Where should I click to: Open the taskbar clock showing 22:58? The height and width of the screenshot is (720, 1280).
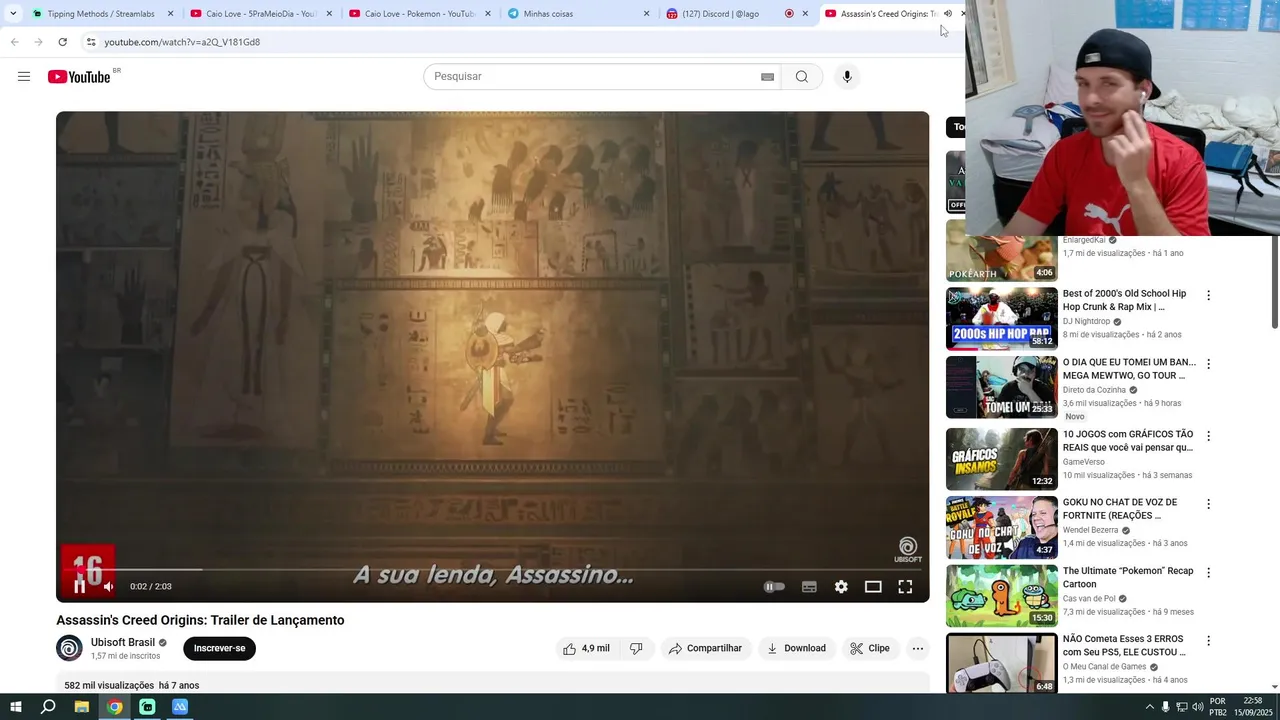[x=1252, y=707]
